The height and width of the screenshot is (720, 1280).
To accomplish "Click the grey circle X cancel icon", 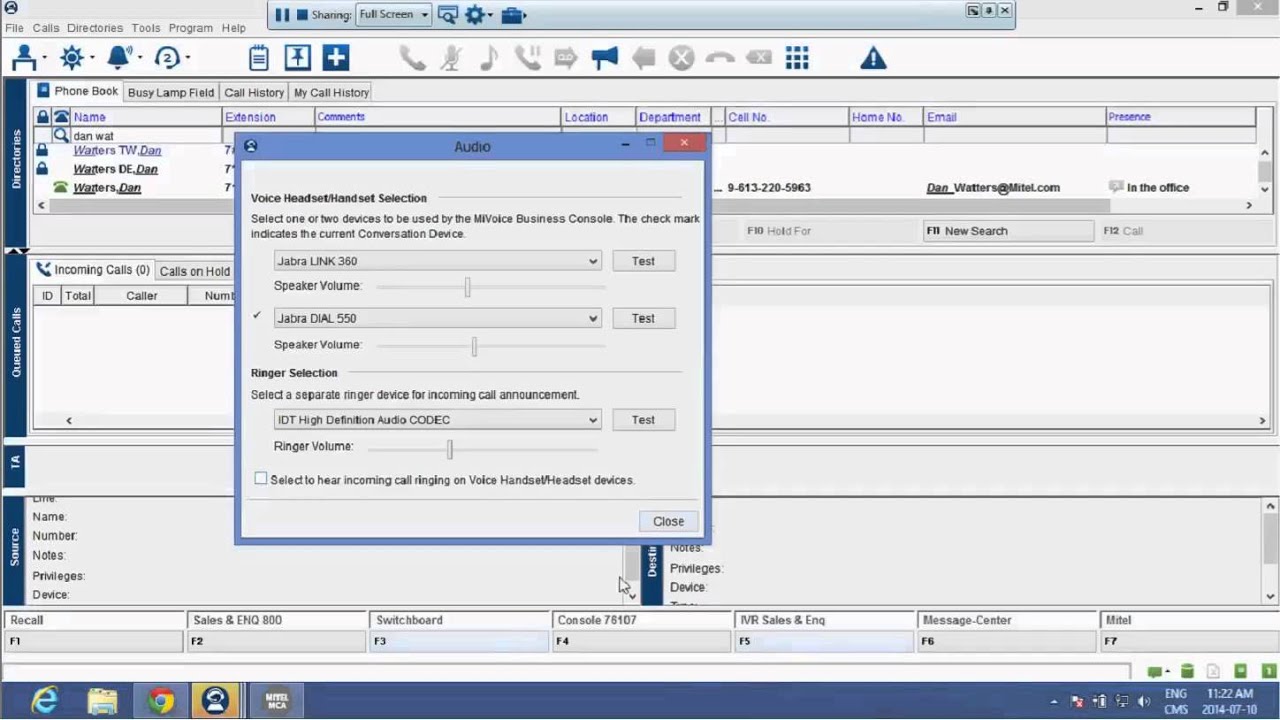I will [x=681, y=58].
